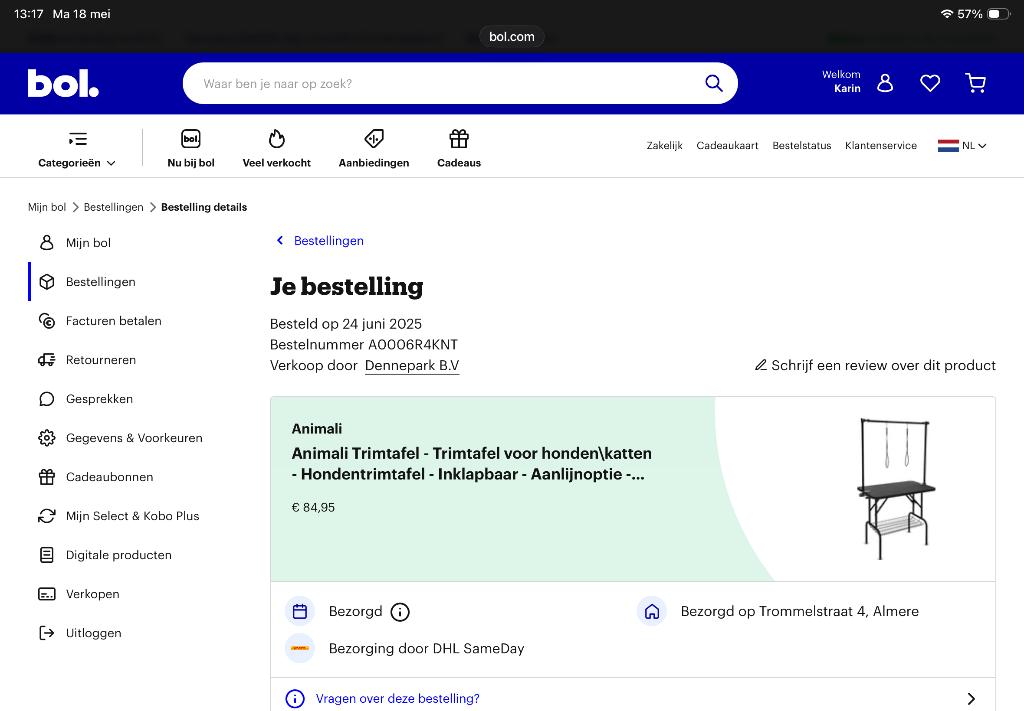The image size is (1024, 711).
Task: Click Bestellingen breadcrumb
Action: 114,207
